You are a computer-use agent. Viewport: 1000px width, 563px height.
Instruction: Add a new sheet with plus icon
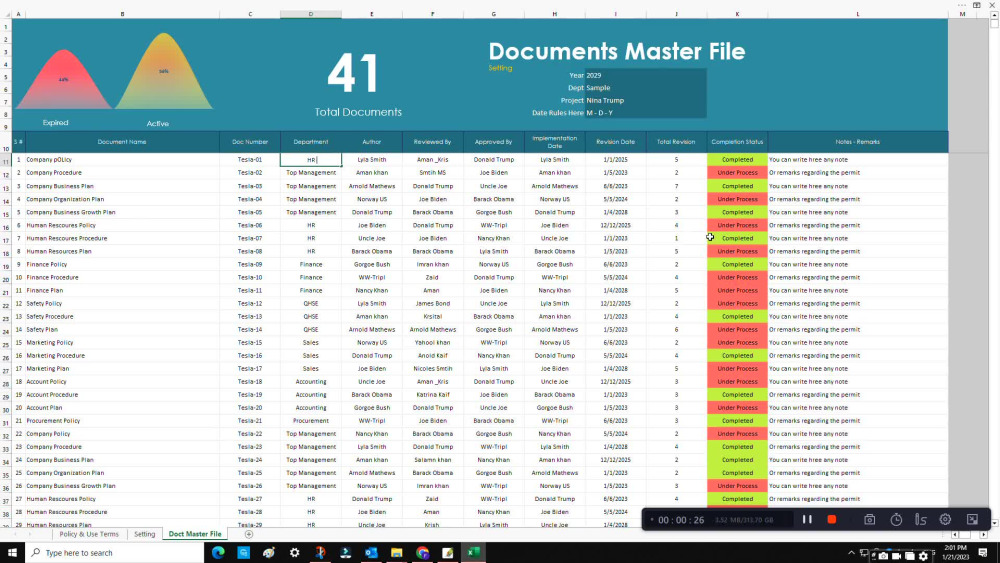(249, 534)
